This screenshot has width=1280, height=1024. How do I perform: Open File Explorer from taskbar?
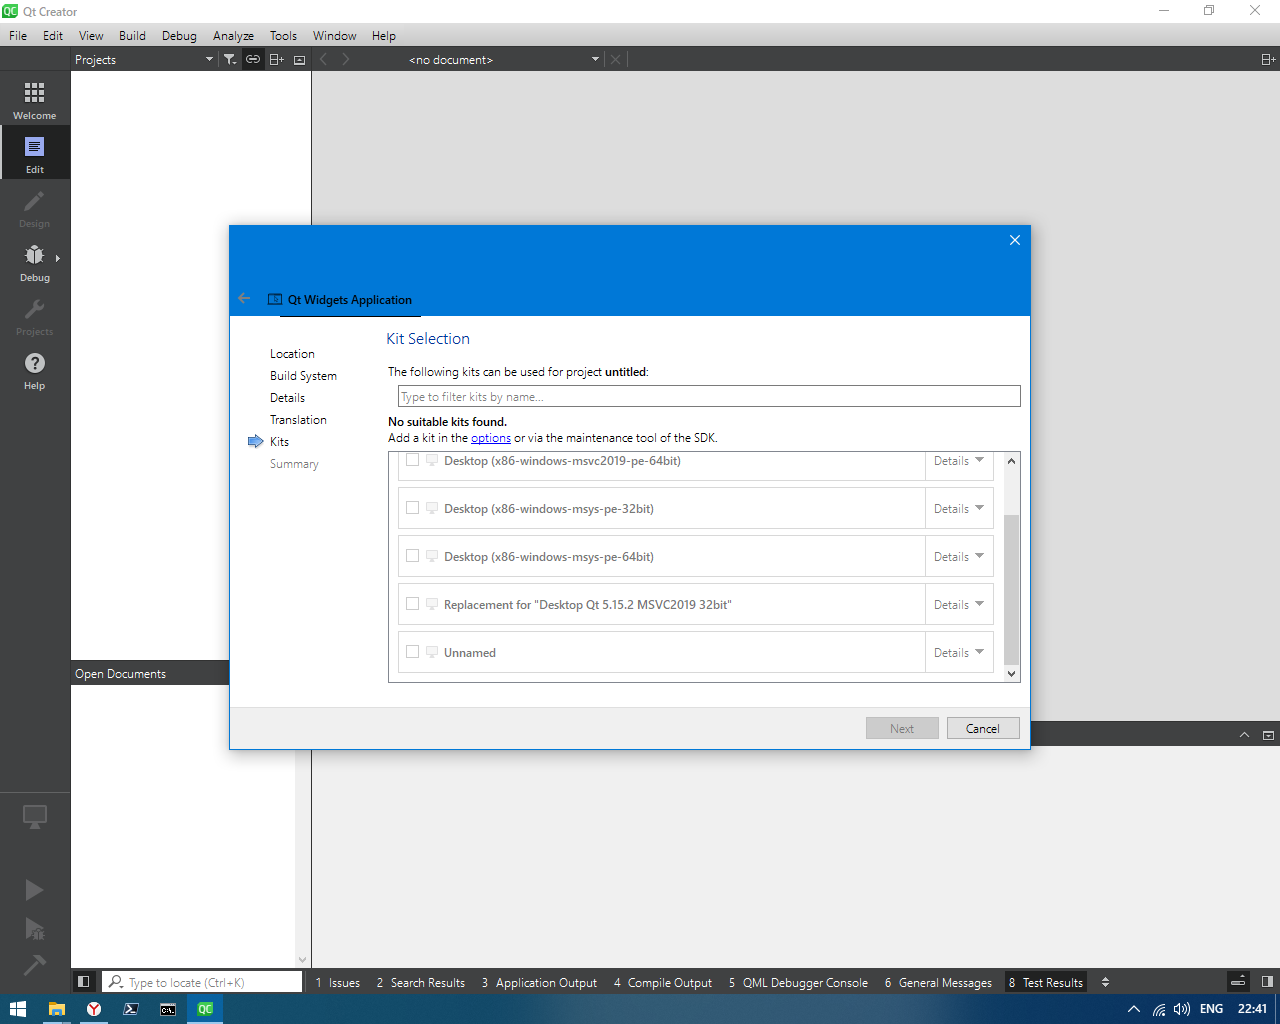(57, 1009)
